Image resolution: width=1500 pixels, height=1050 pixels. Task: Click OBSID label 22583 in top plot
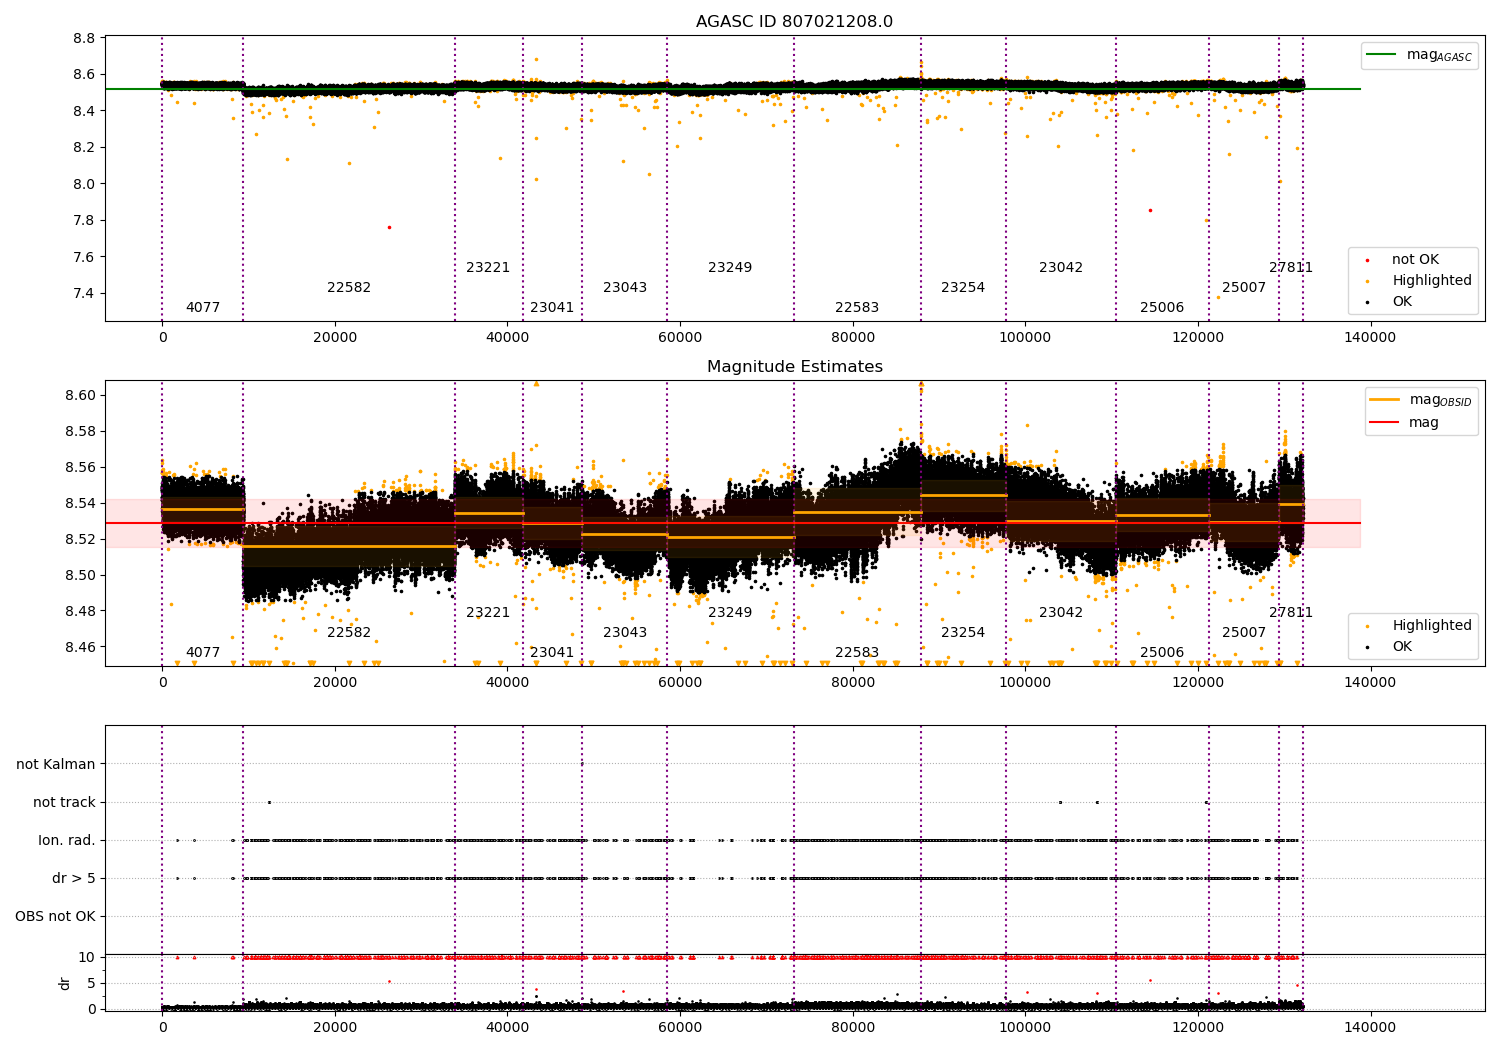[857, 308]
